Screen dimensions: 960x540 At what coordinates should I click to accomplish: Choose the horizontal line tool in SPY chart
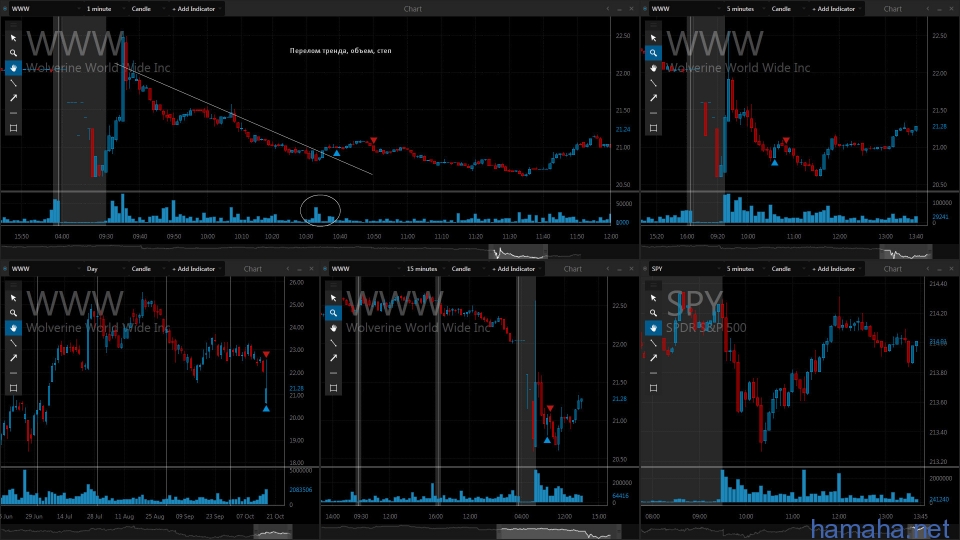[653, 373]
